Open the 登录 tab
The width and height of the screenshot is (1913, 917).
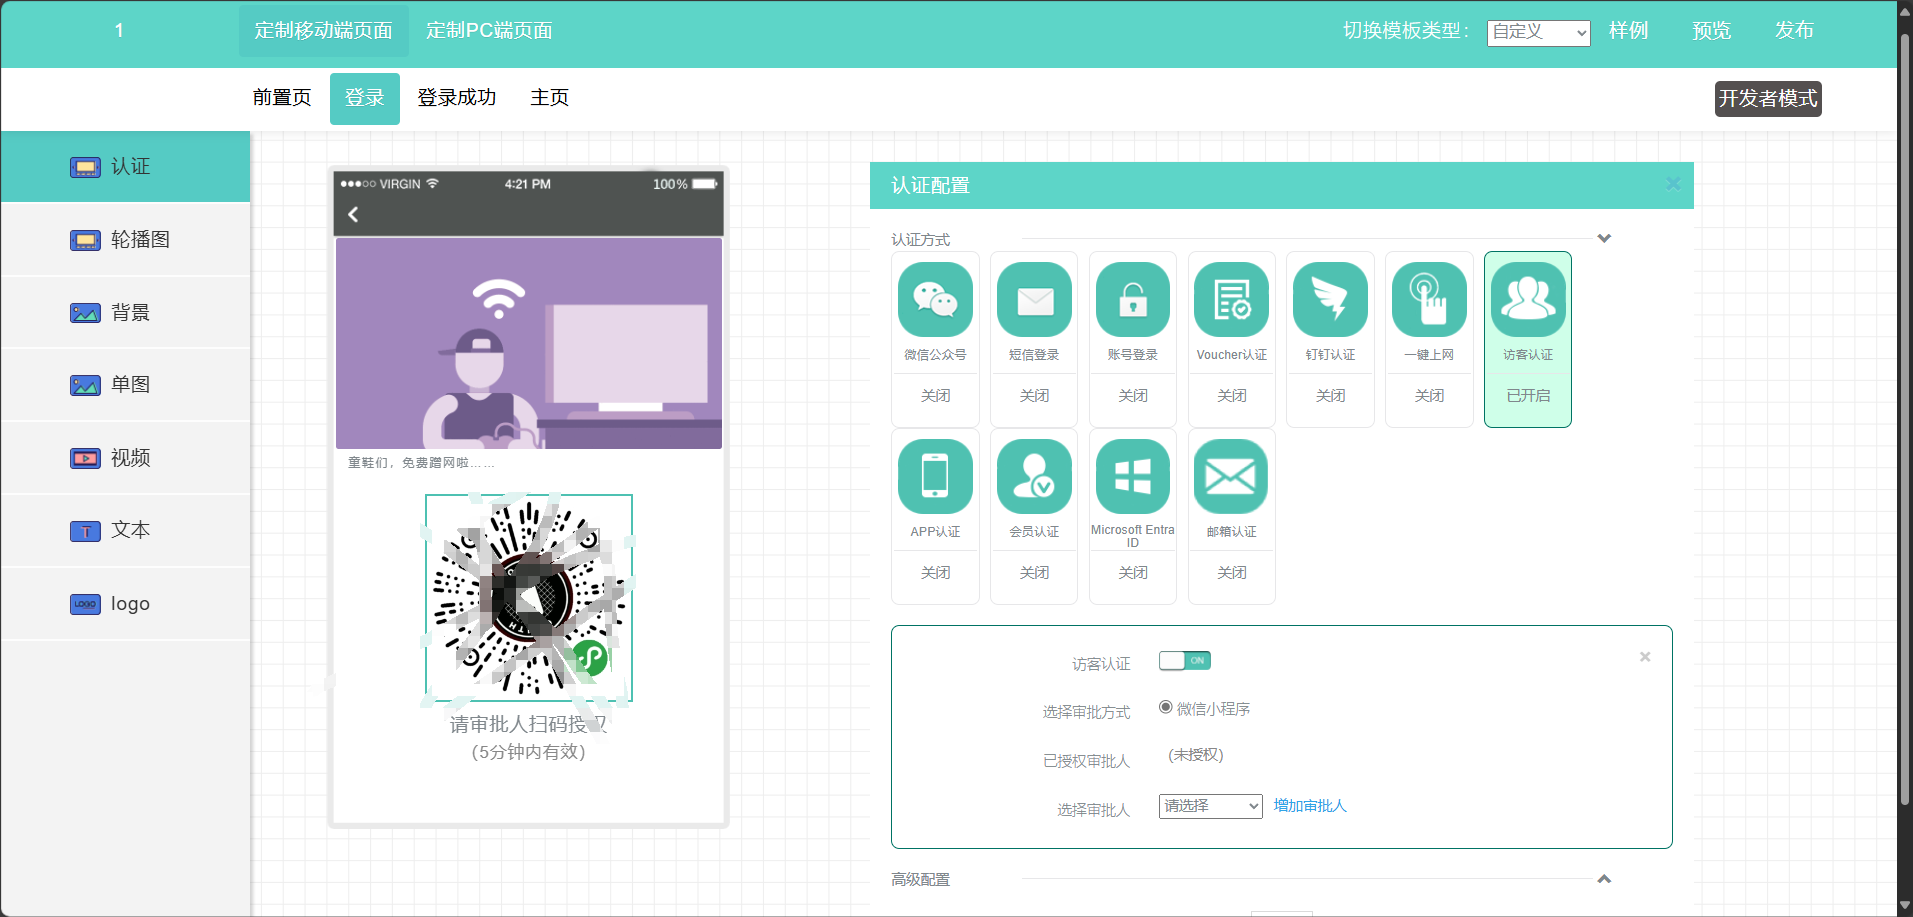365,98
